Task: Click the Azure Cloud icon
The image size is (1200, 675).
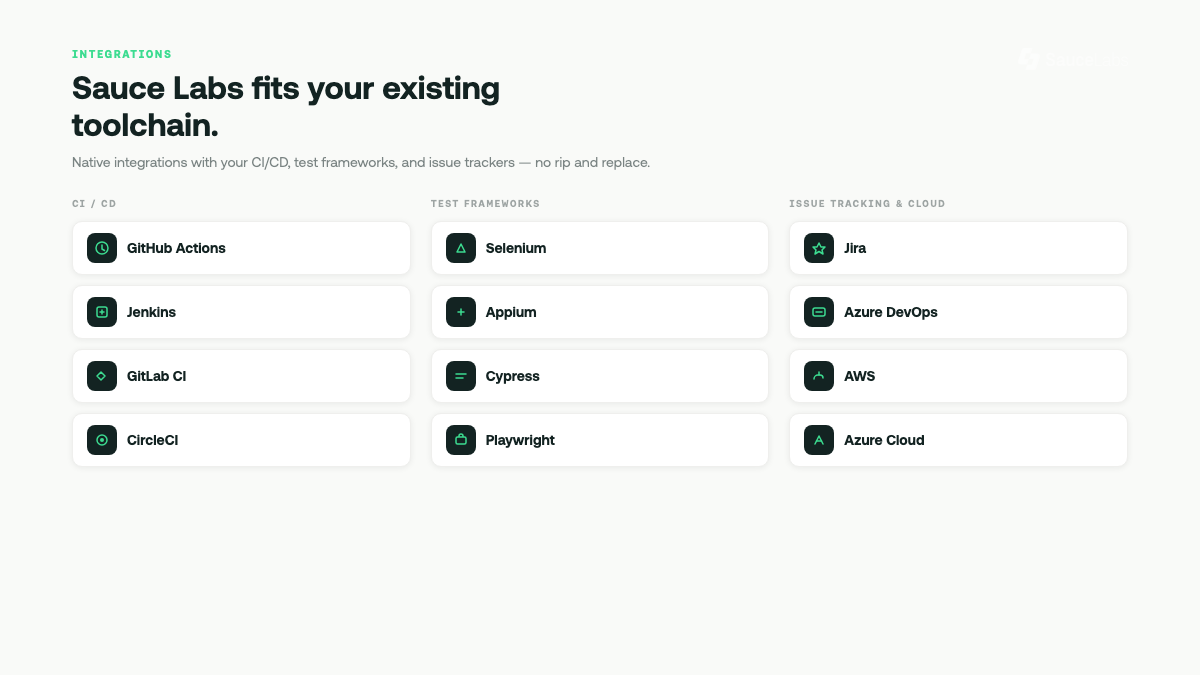Action: (x=819, y=440)
